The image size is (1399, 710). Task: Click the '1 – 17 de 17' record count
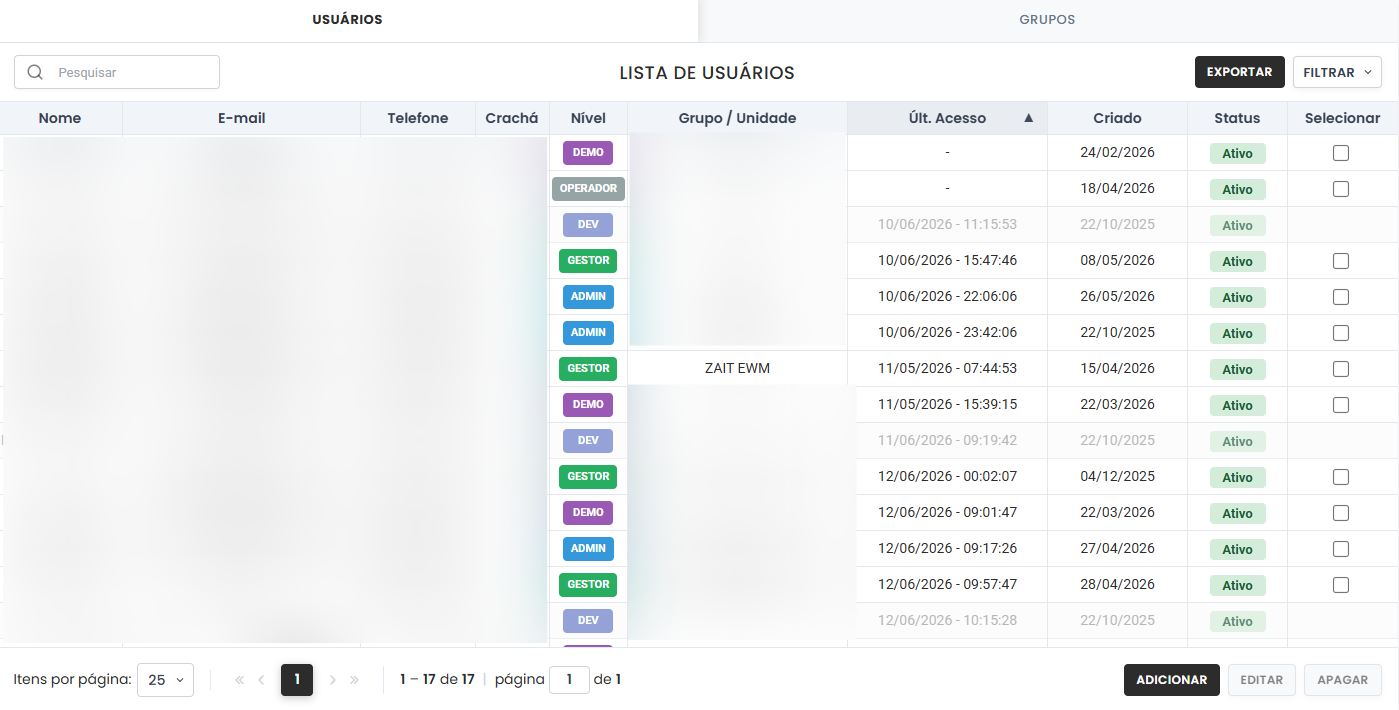point(437,680)
